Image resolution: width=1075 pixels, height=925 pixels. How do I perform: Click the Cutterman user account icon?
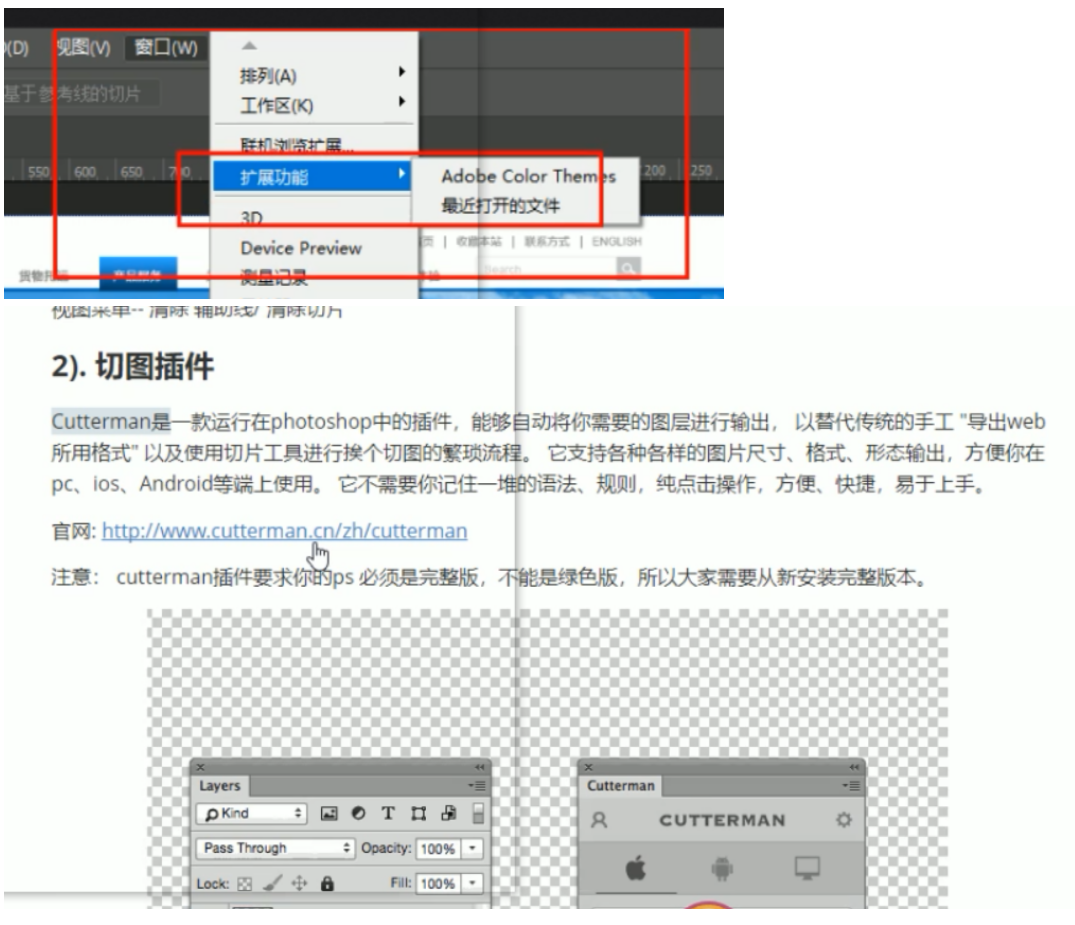pos(599,820)
